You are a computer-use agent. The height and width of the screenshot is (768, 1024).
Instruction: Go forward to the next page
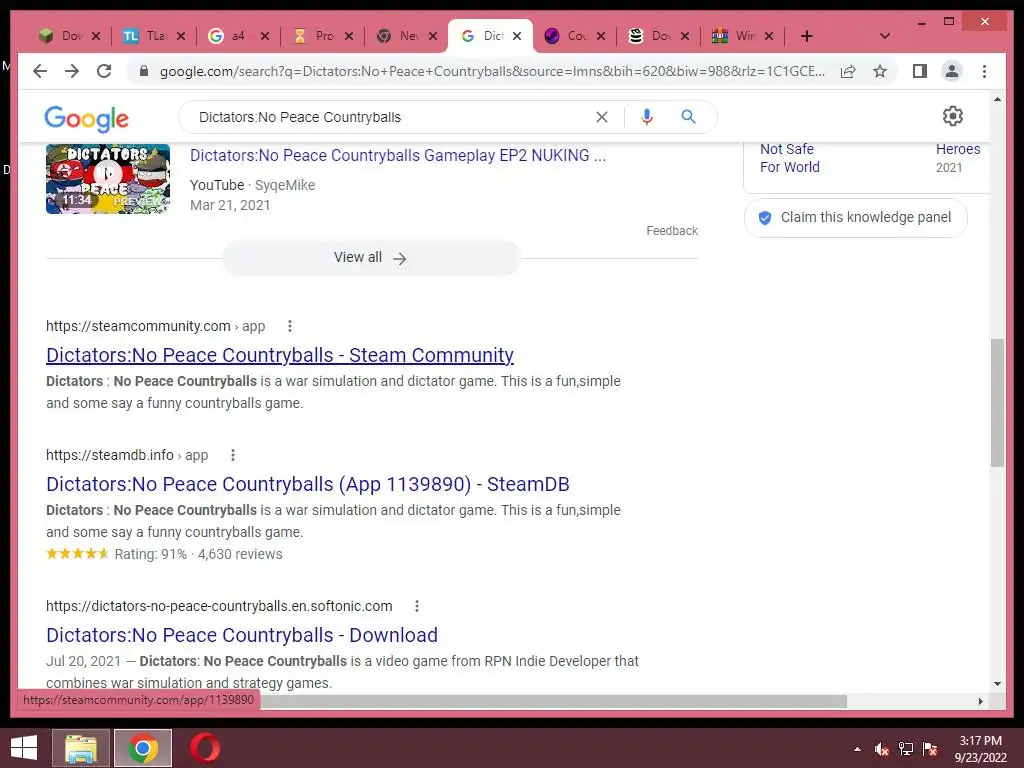72,71
